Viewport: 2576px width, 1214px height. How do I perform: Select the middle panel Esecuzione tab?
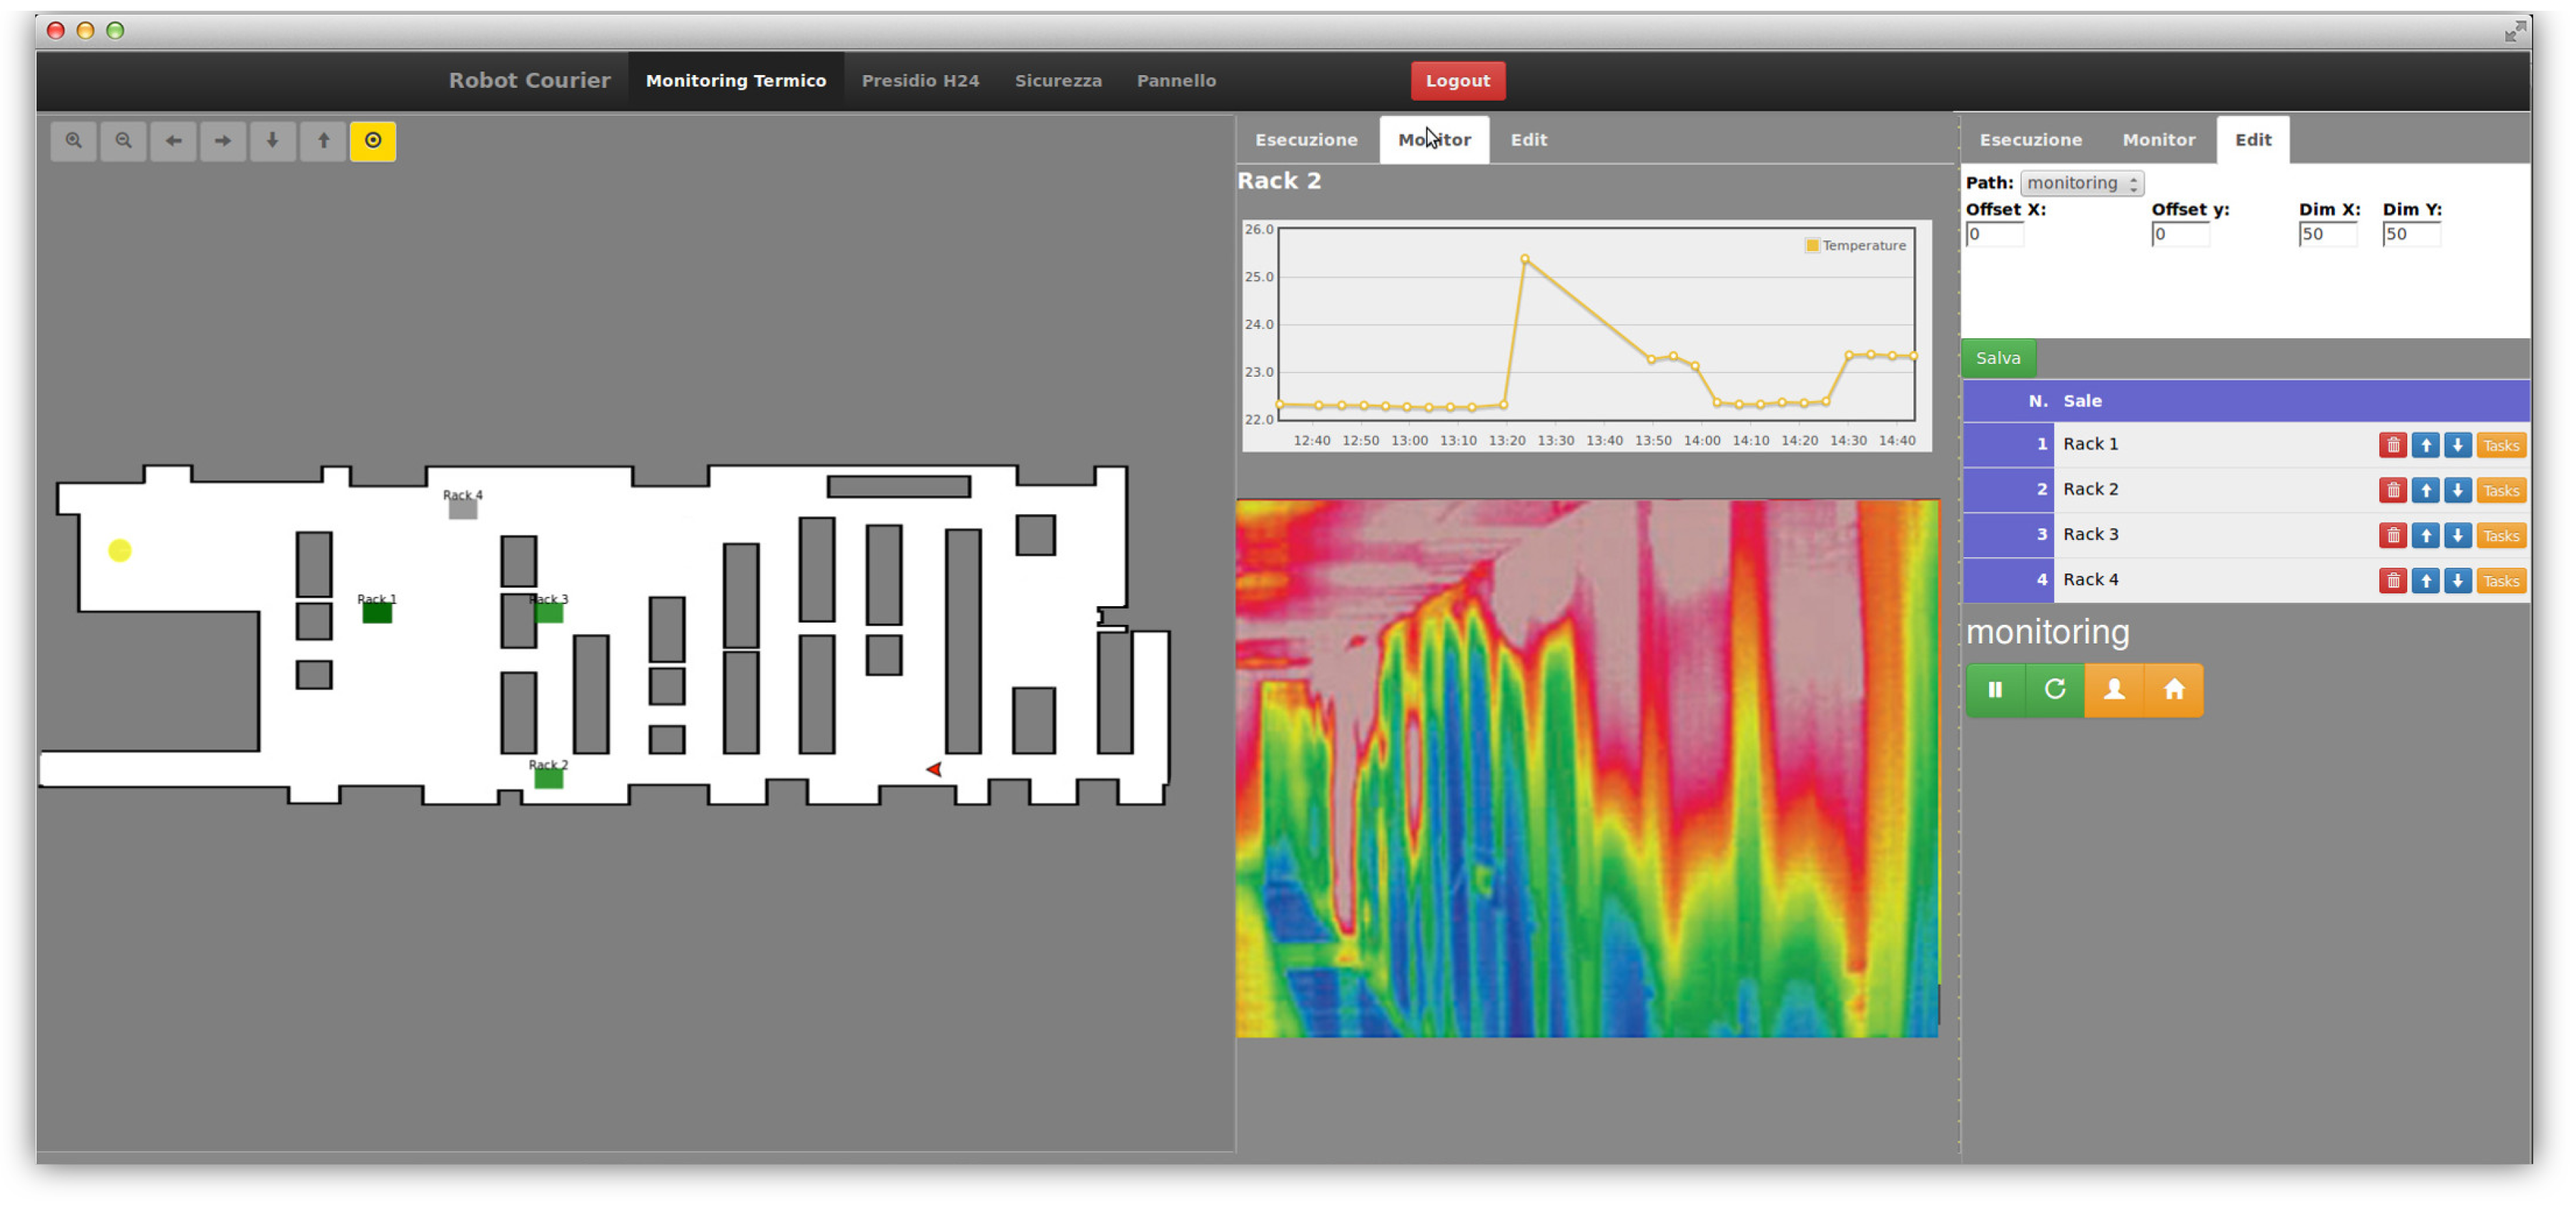tap(1306, 140)
